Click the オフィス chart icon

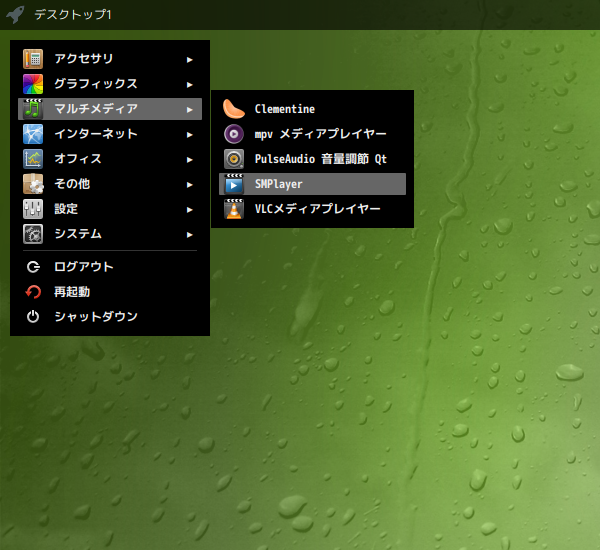click(33, 159)
